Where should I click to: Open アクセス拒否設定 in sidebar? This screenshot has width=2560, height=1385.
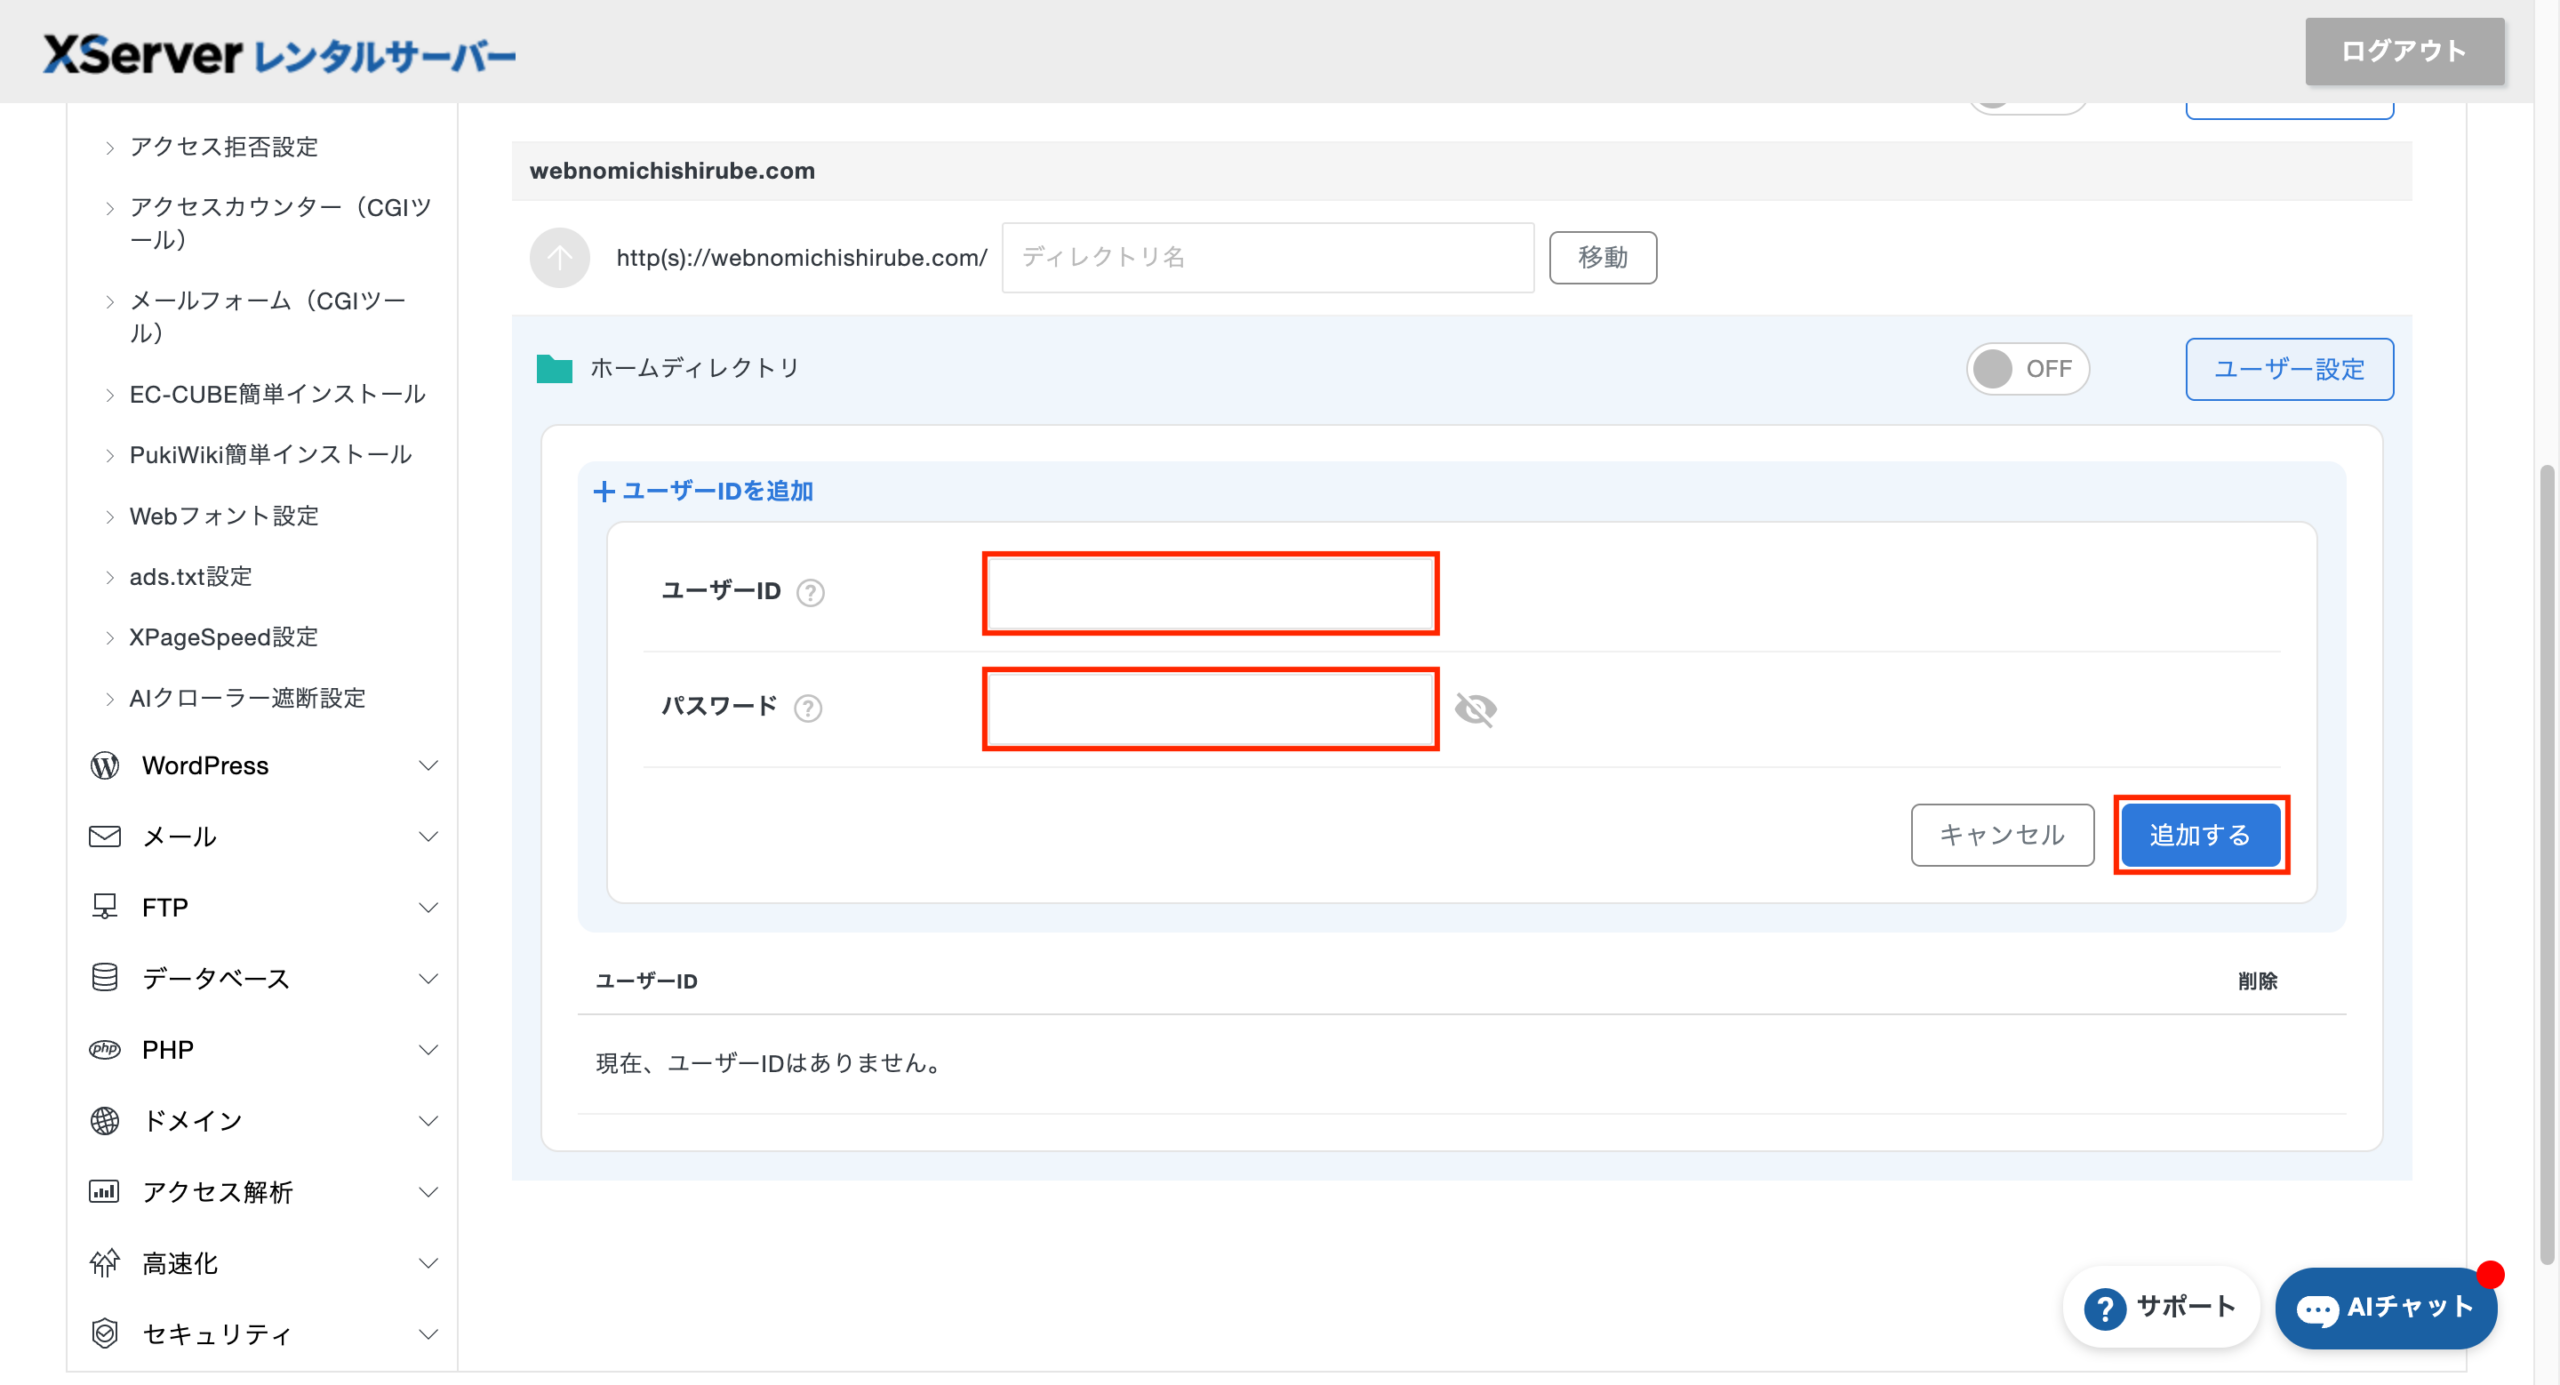[224, 147]
